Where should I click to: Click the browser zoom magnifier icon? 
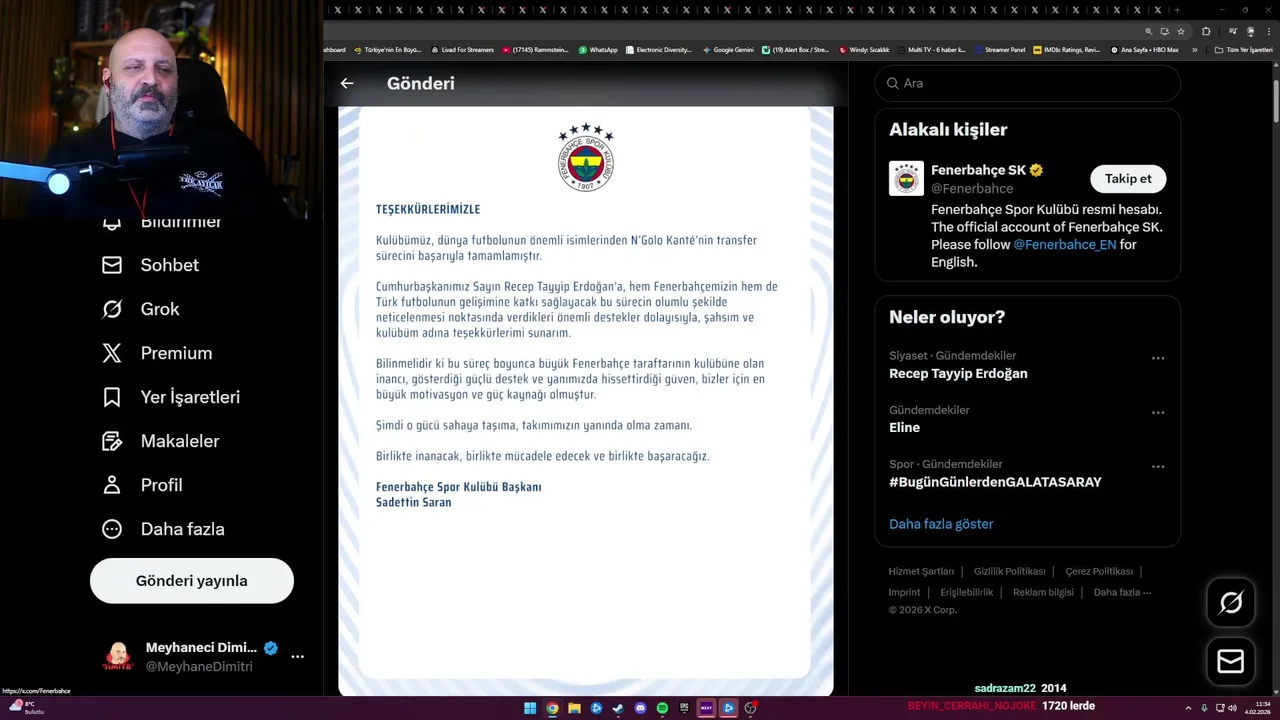click(1149, 31)
